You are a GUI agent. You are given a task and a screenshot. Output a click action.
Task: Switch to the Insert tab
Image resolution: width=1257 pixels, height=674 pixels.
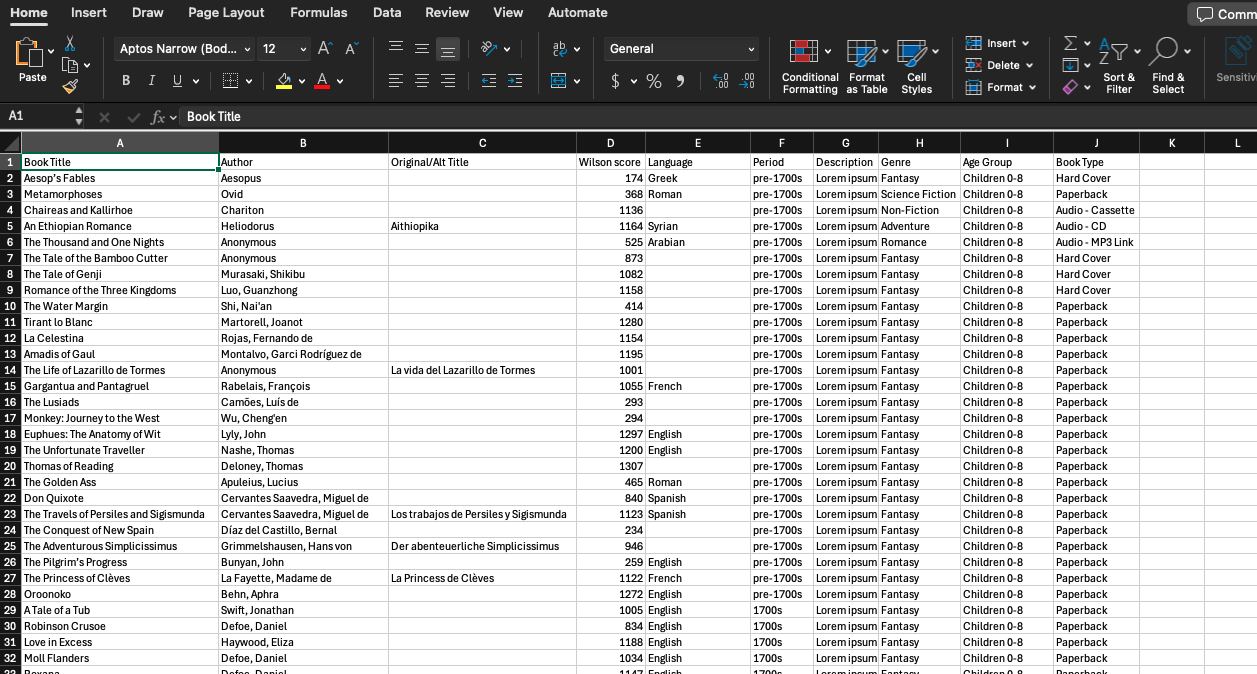coord(89,13)
